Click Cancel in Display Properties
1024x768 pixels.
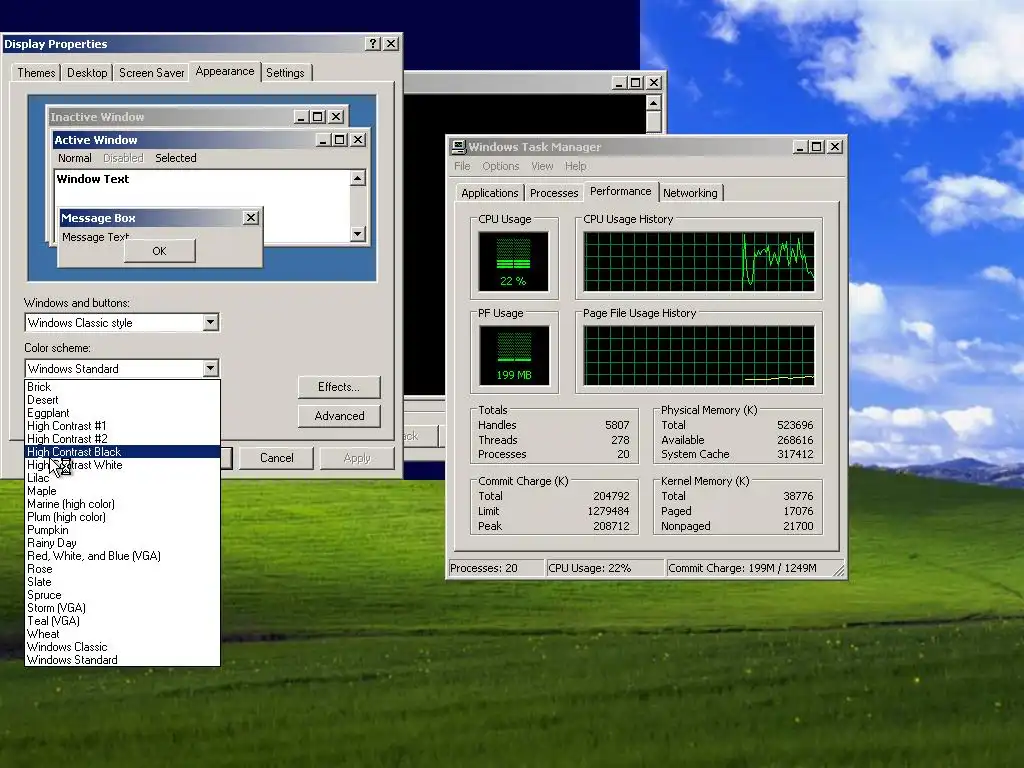[x=276, y=458]
